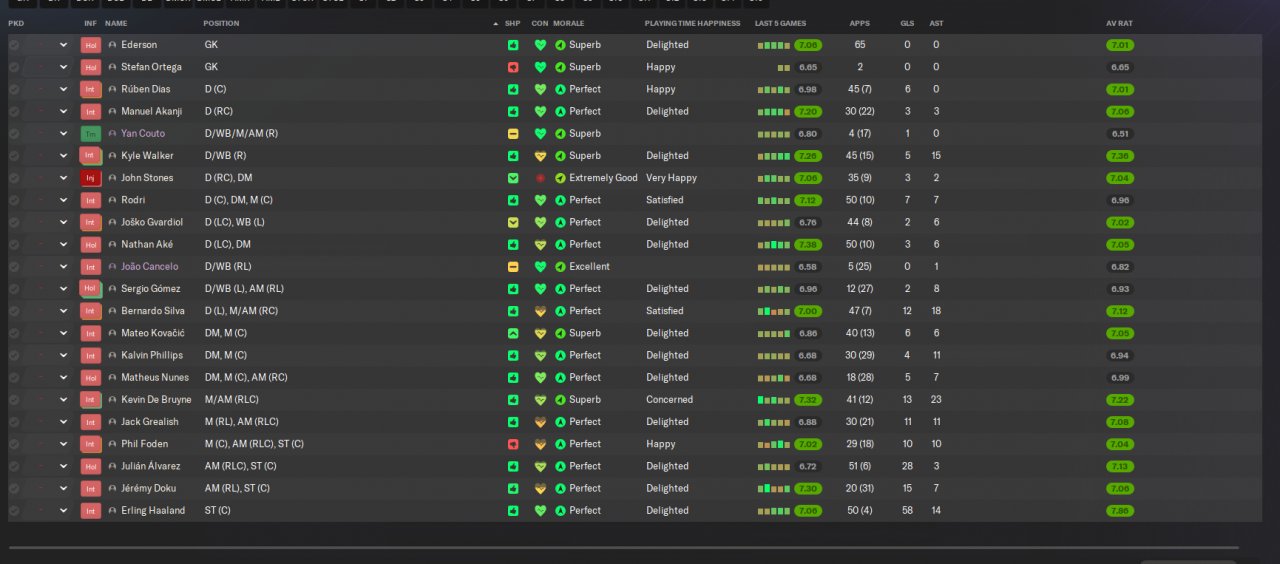Image resolution: width=1280 pixels, height=564 pixels.
Task: Sort by the GLS column header
Action: (x=907, y=23)
